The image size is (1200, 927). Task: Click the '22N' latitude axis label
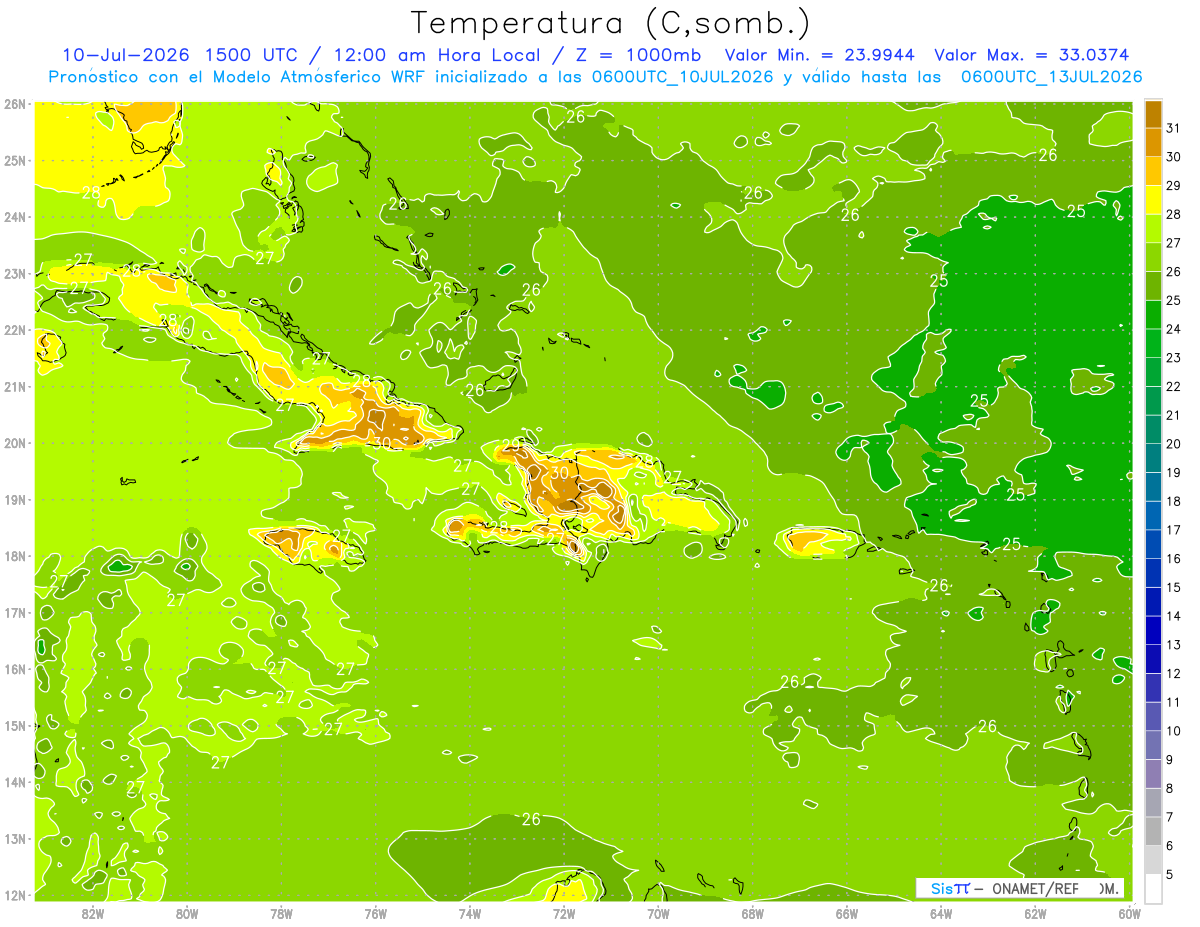coord(15,330)
